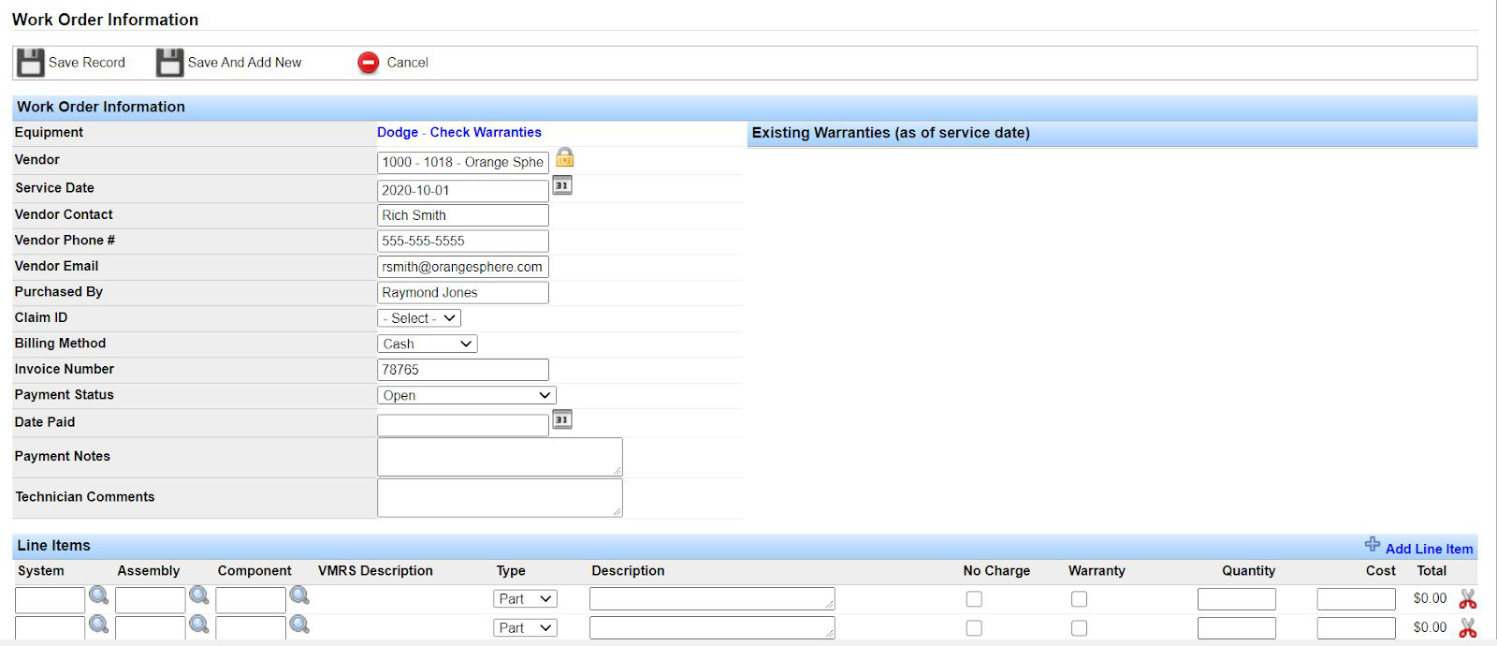Viewport: 1497px width, 646px height.
Task: Open the Billing Method dropdown
Action: point(427,344)
